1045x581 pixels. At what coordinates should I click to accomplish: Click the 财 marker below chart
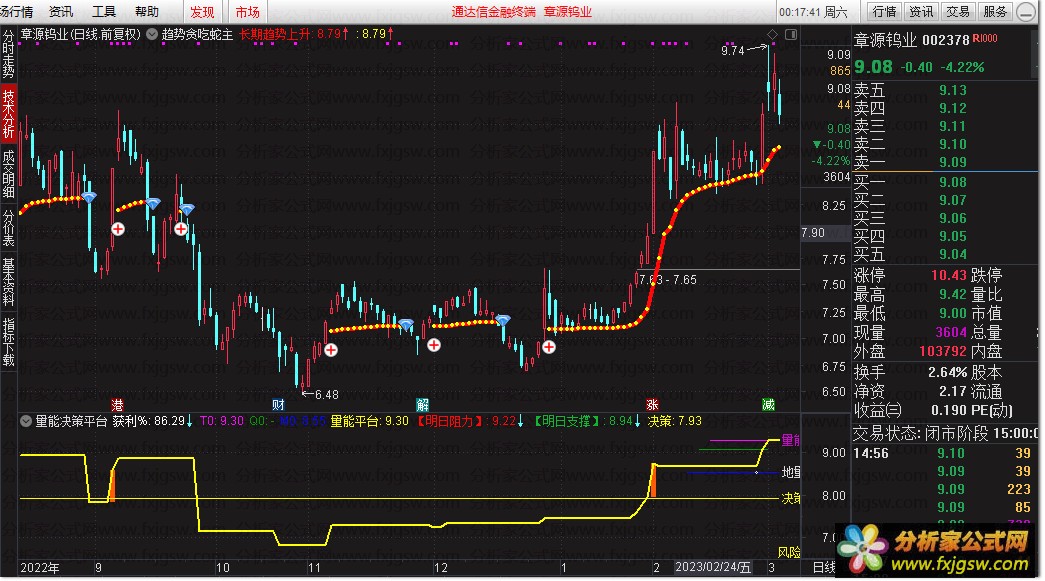279,404
